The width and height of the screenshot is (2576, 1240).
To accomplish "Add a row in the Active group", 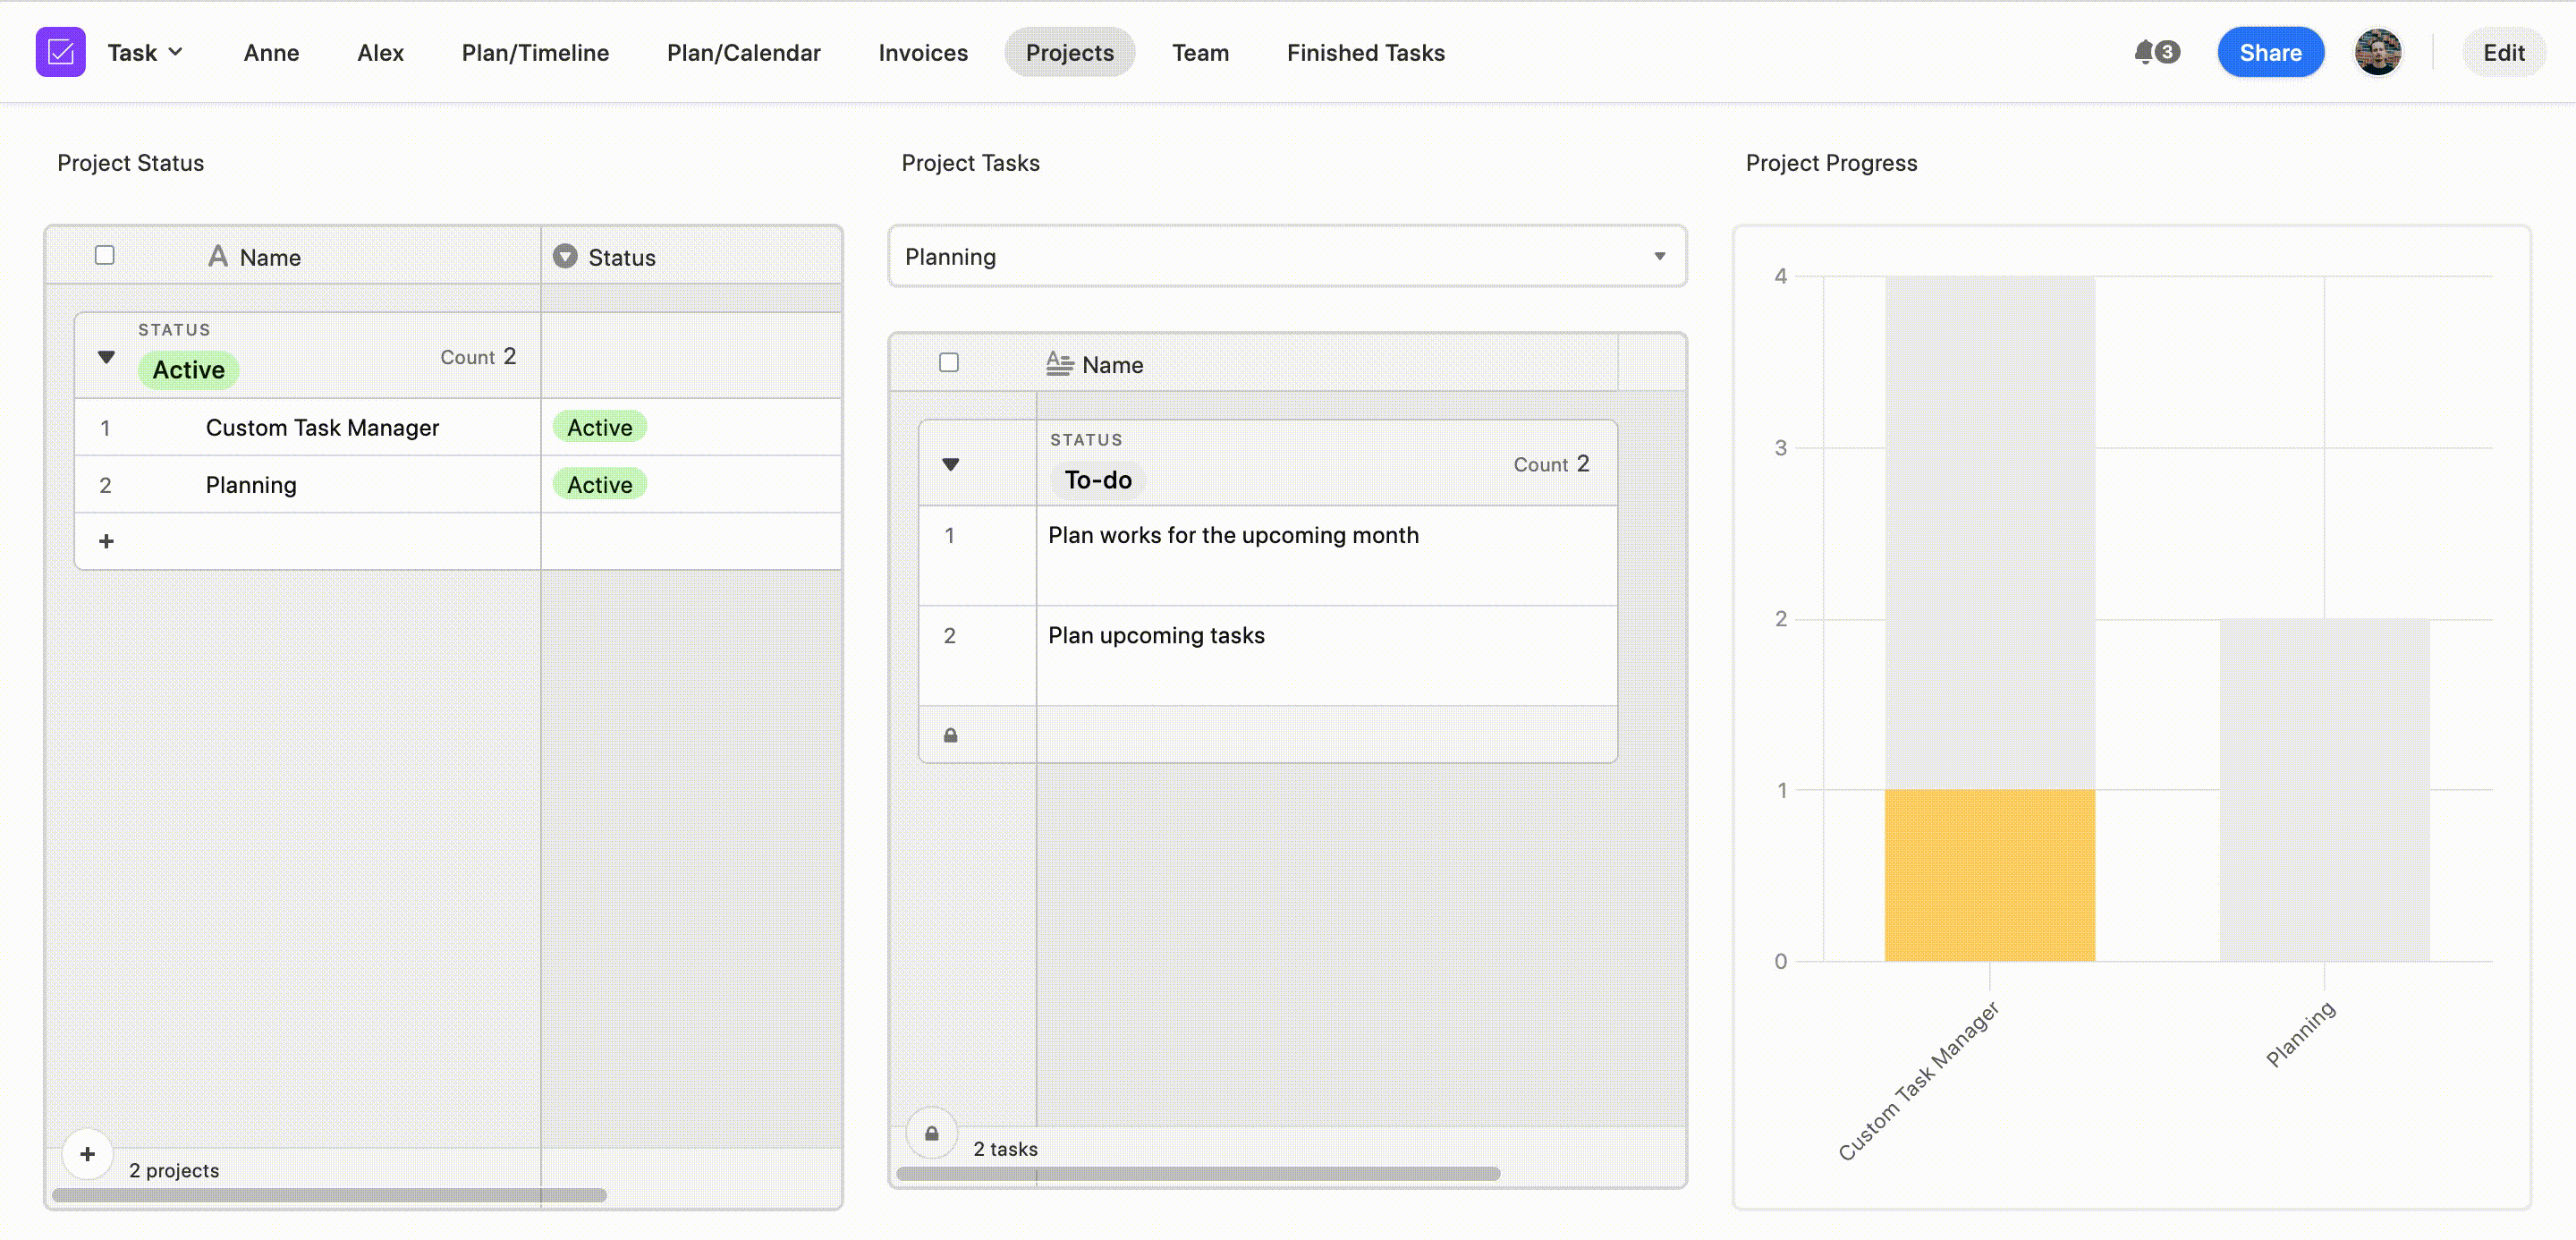I will coord(106,541).
